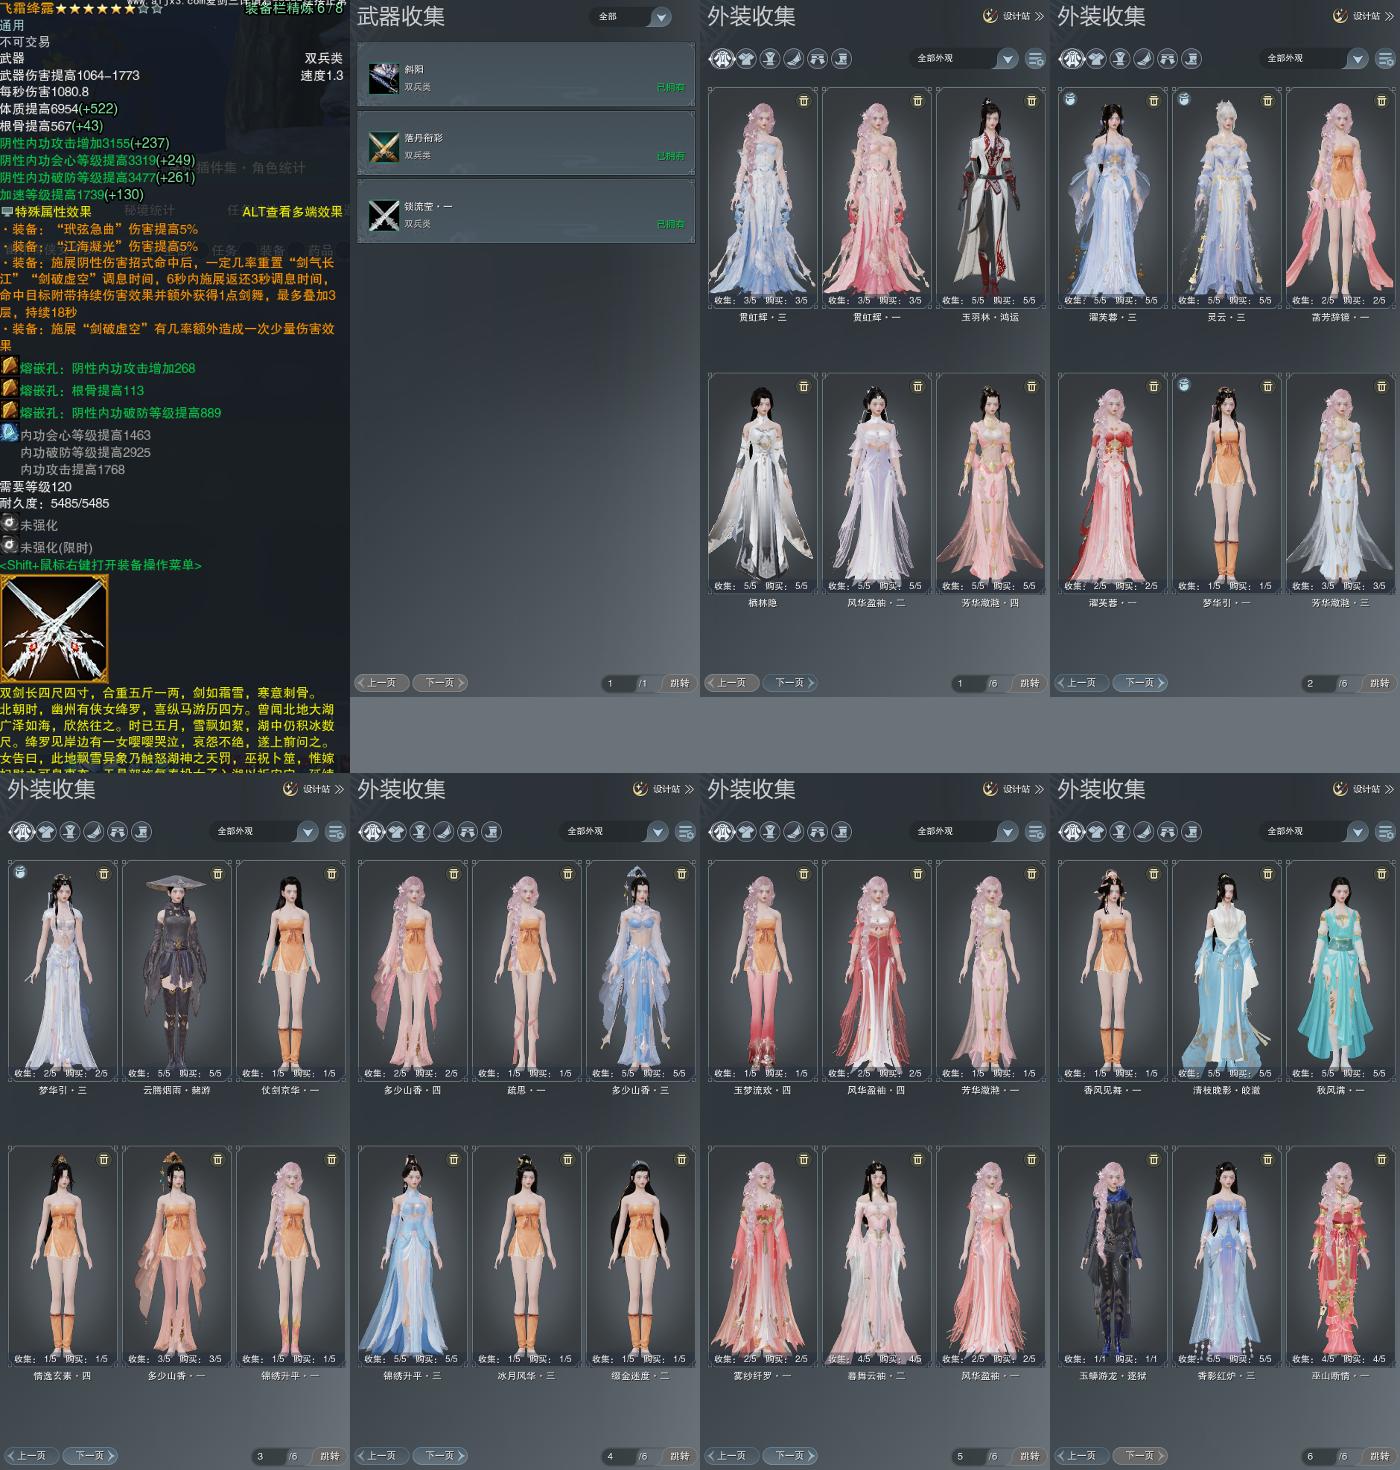Click the trash icon on the 风华盈袖·四 card

pos(917,874)
